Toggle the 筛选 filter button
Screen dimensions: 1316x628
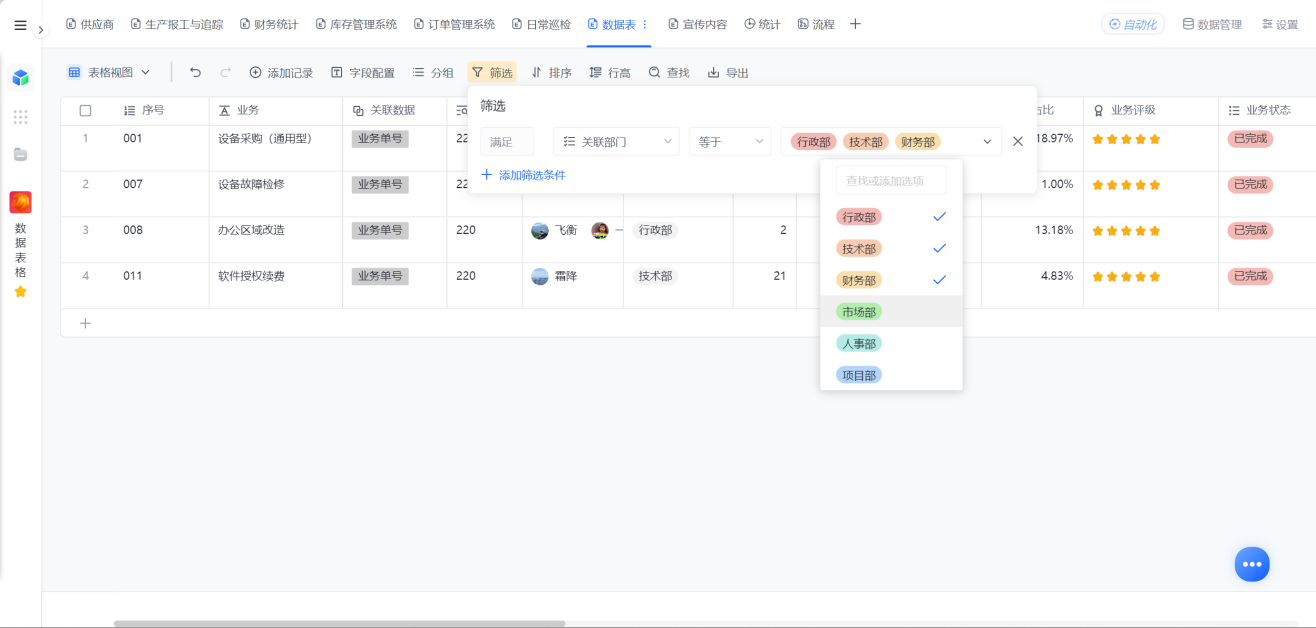point(492,72)
